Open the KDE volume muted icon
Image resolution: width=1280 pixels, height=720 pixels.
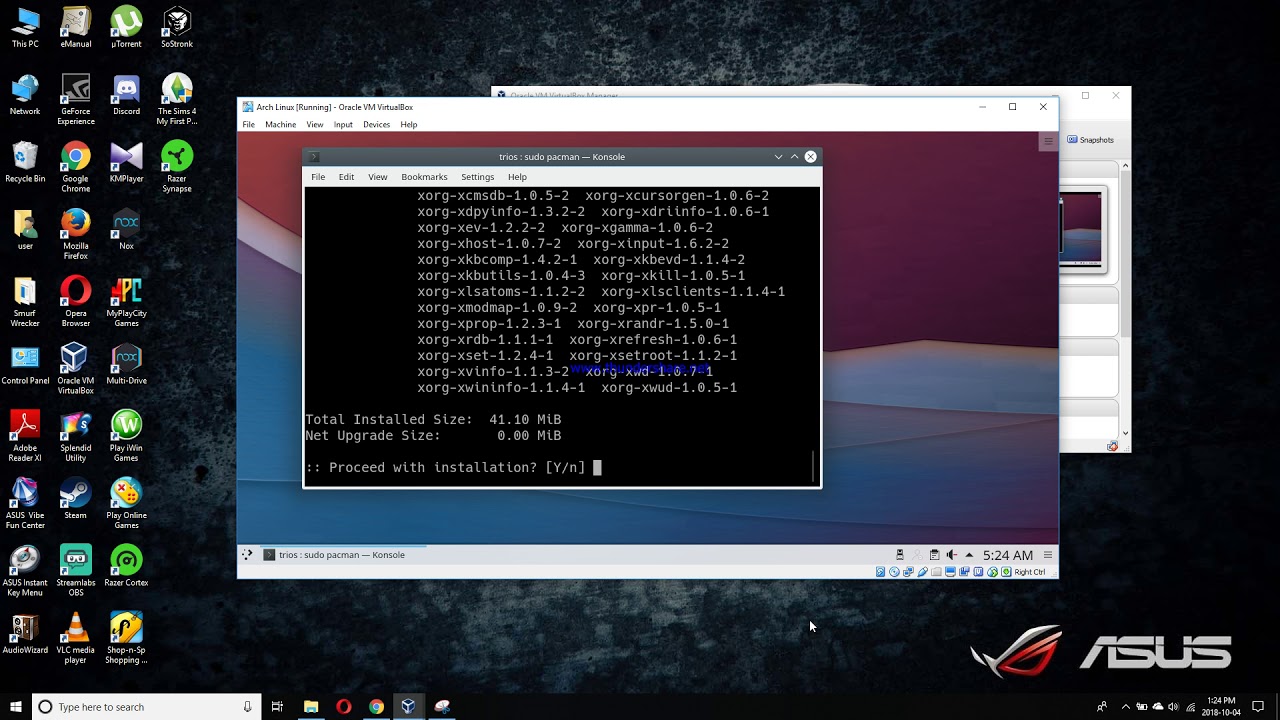coord(952,555)
